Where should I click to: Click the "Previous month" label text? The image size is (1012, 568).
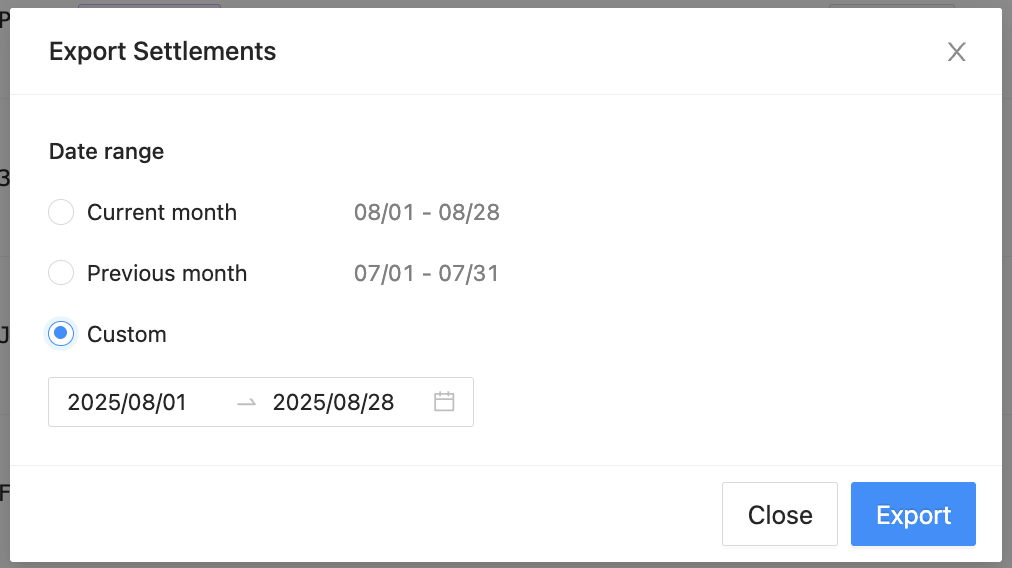[x=167, y=273]
